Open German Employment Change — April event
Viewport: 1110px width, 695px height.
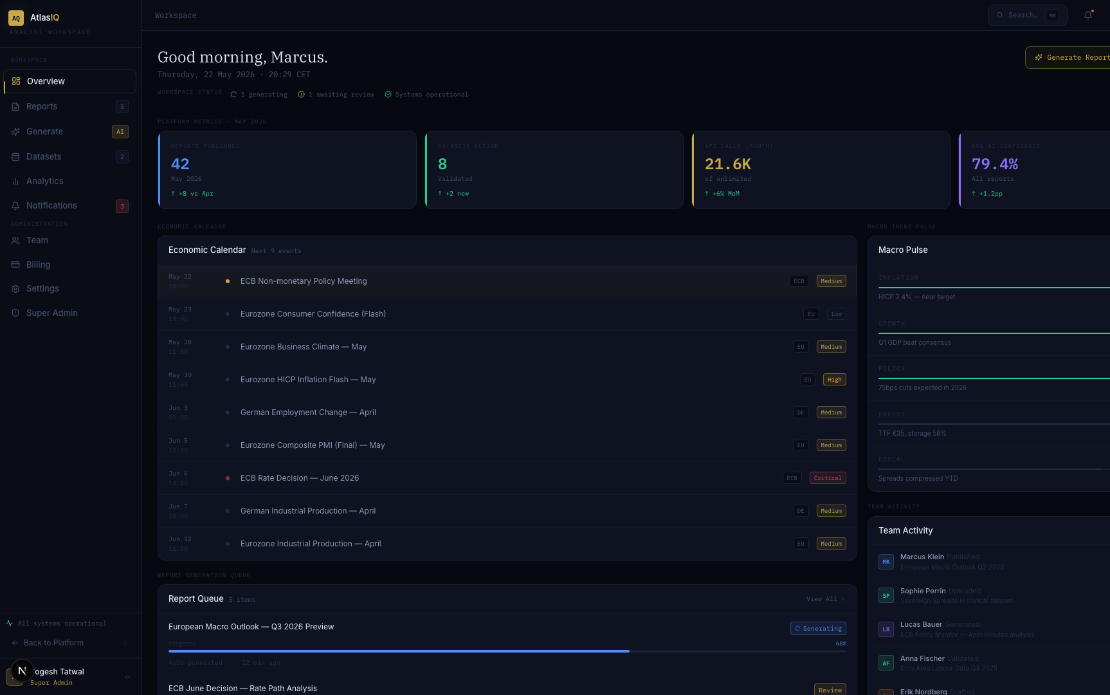click(507, 413)
